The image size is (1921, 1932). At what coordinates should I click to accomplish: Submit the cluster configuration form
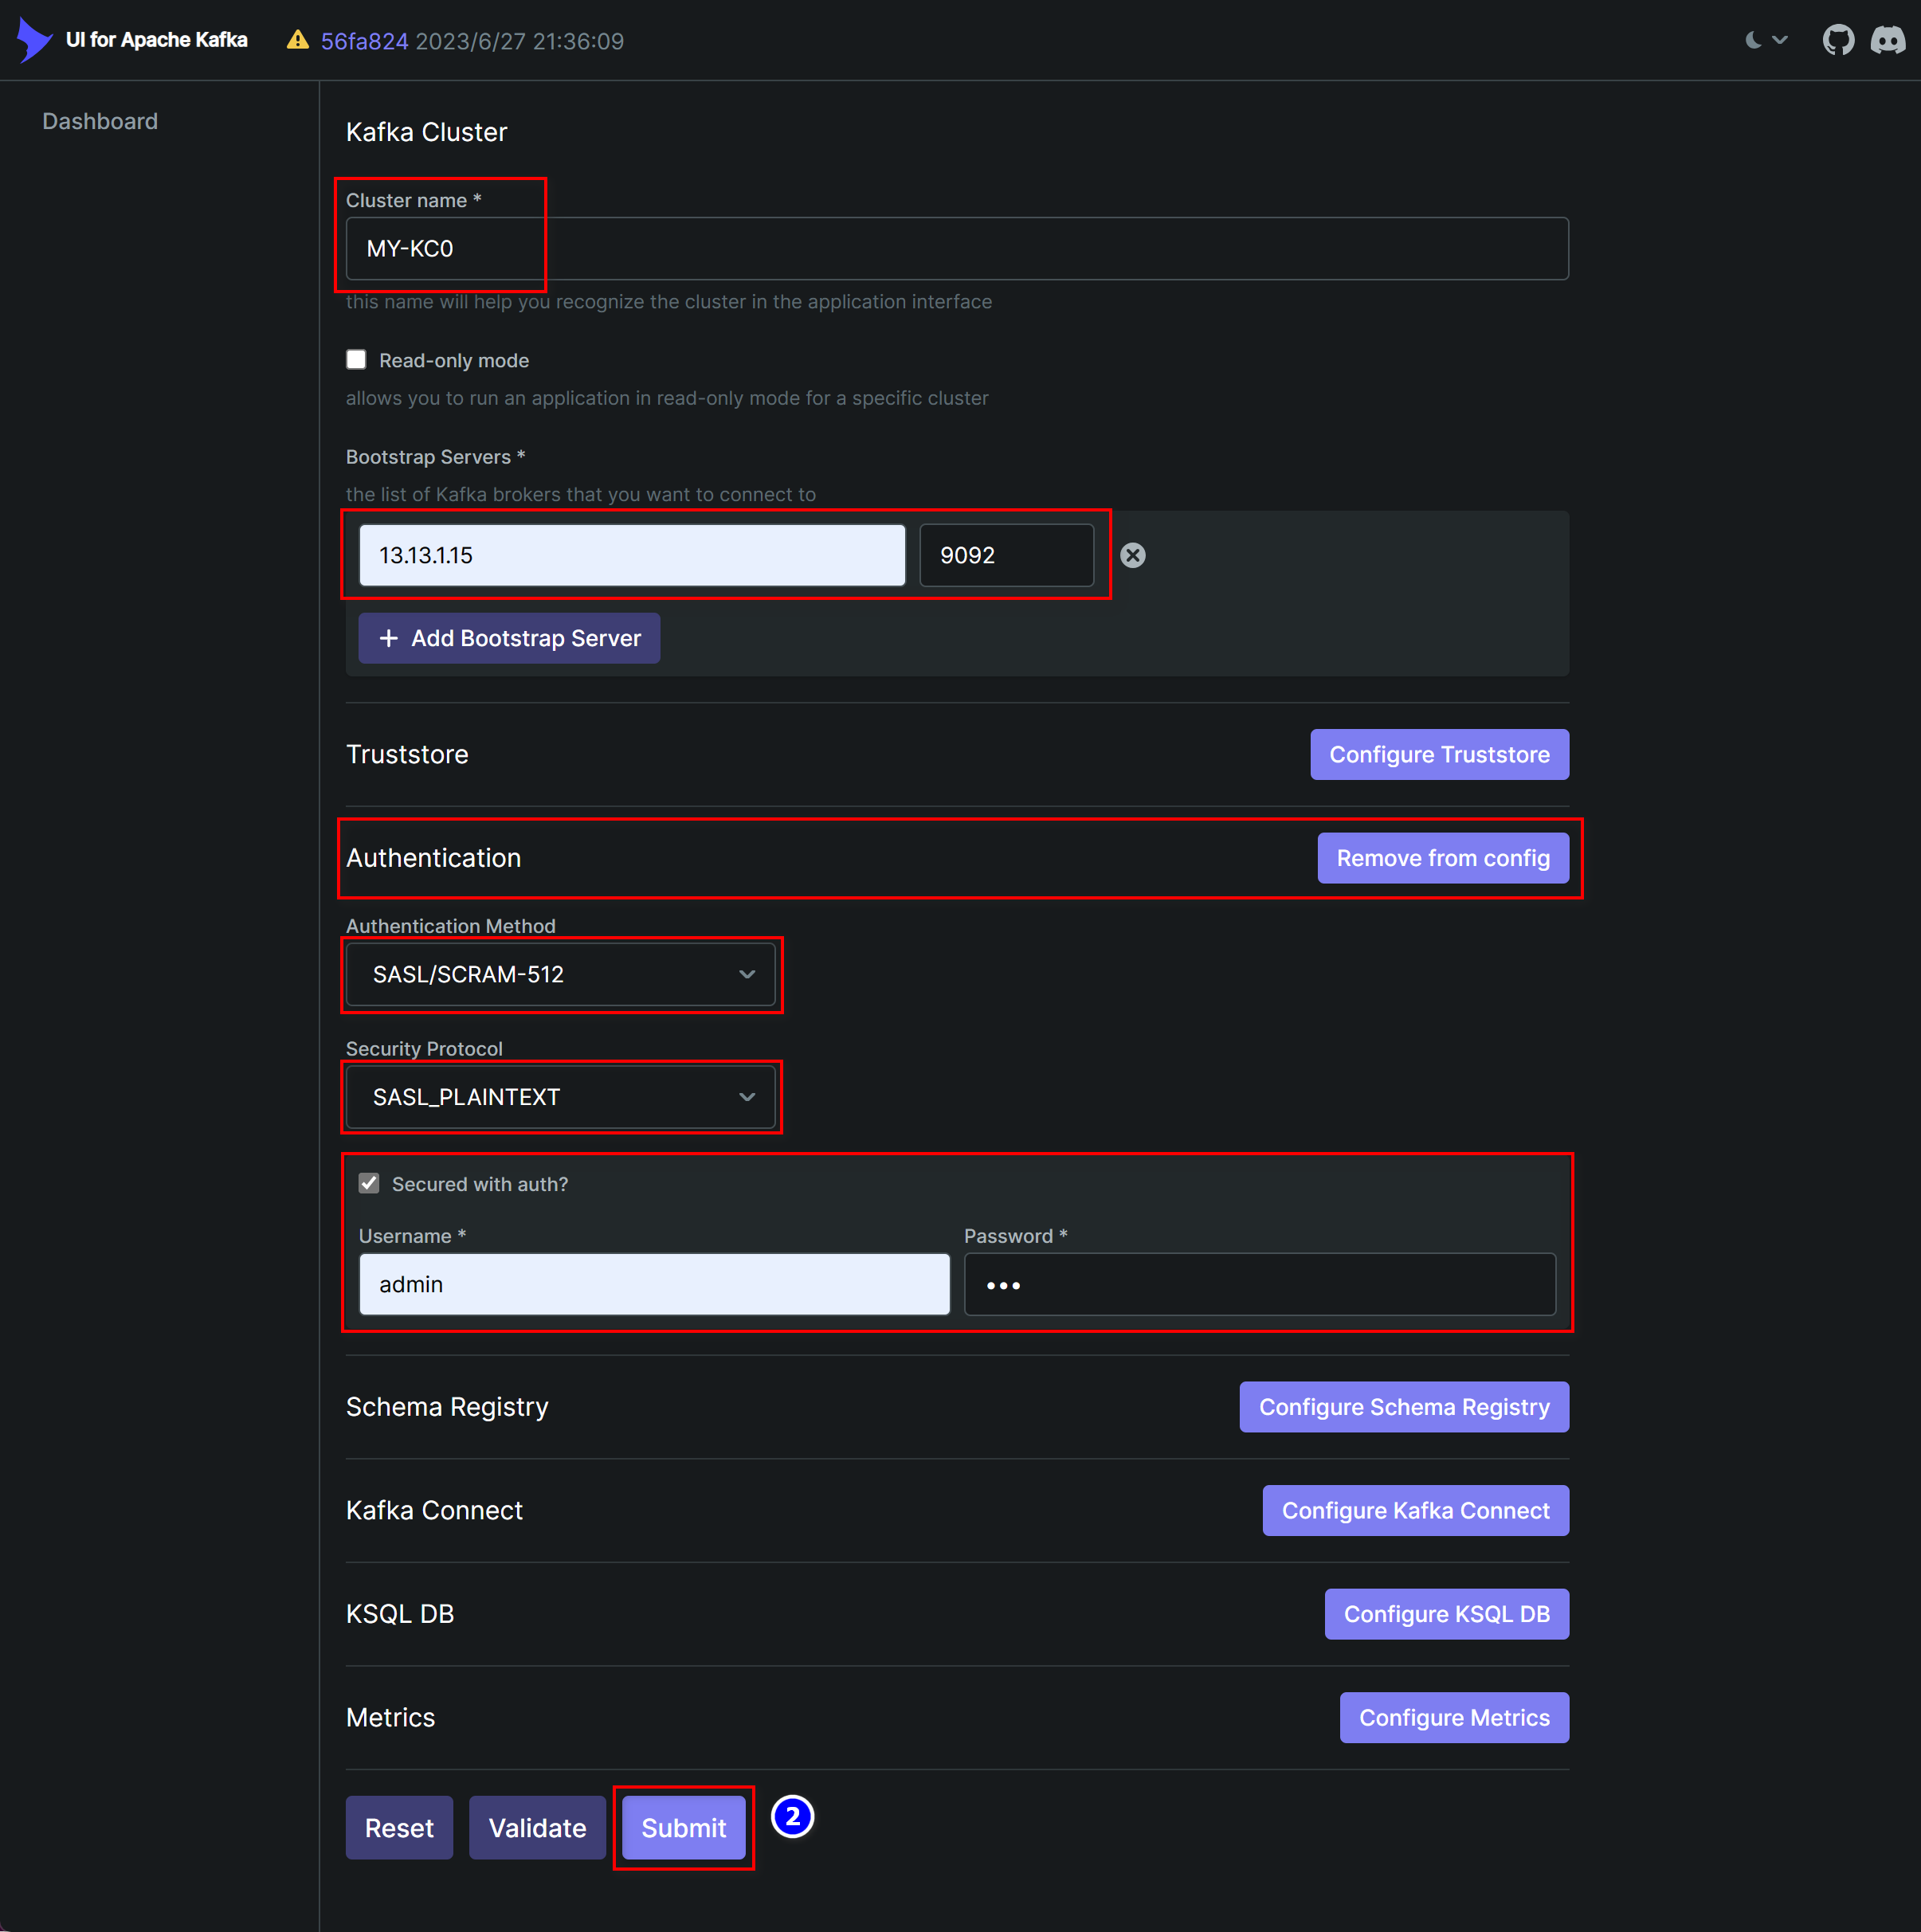(684, 1828)
